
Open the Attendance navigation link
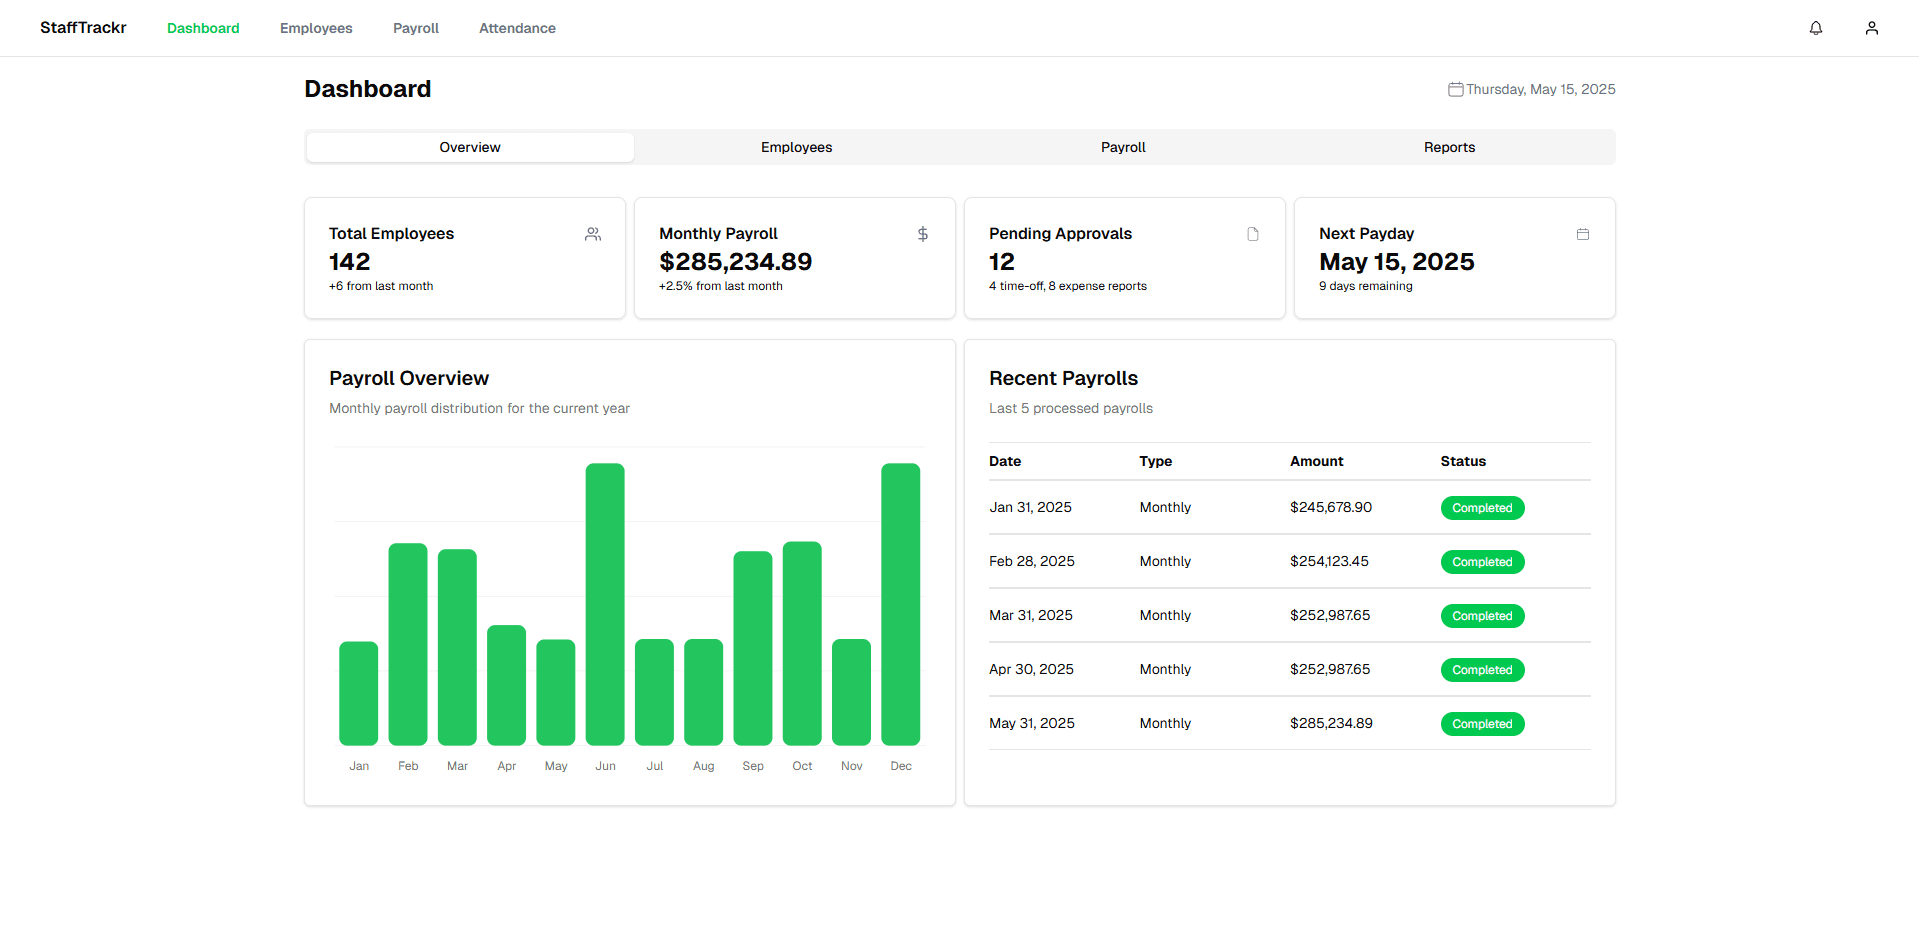(x=517, y=28)
